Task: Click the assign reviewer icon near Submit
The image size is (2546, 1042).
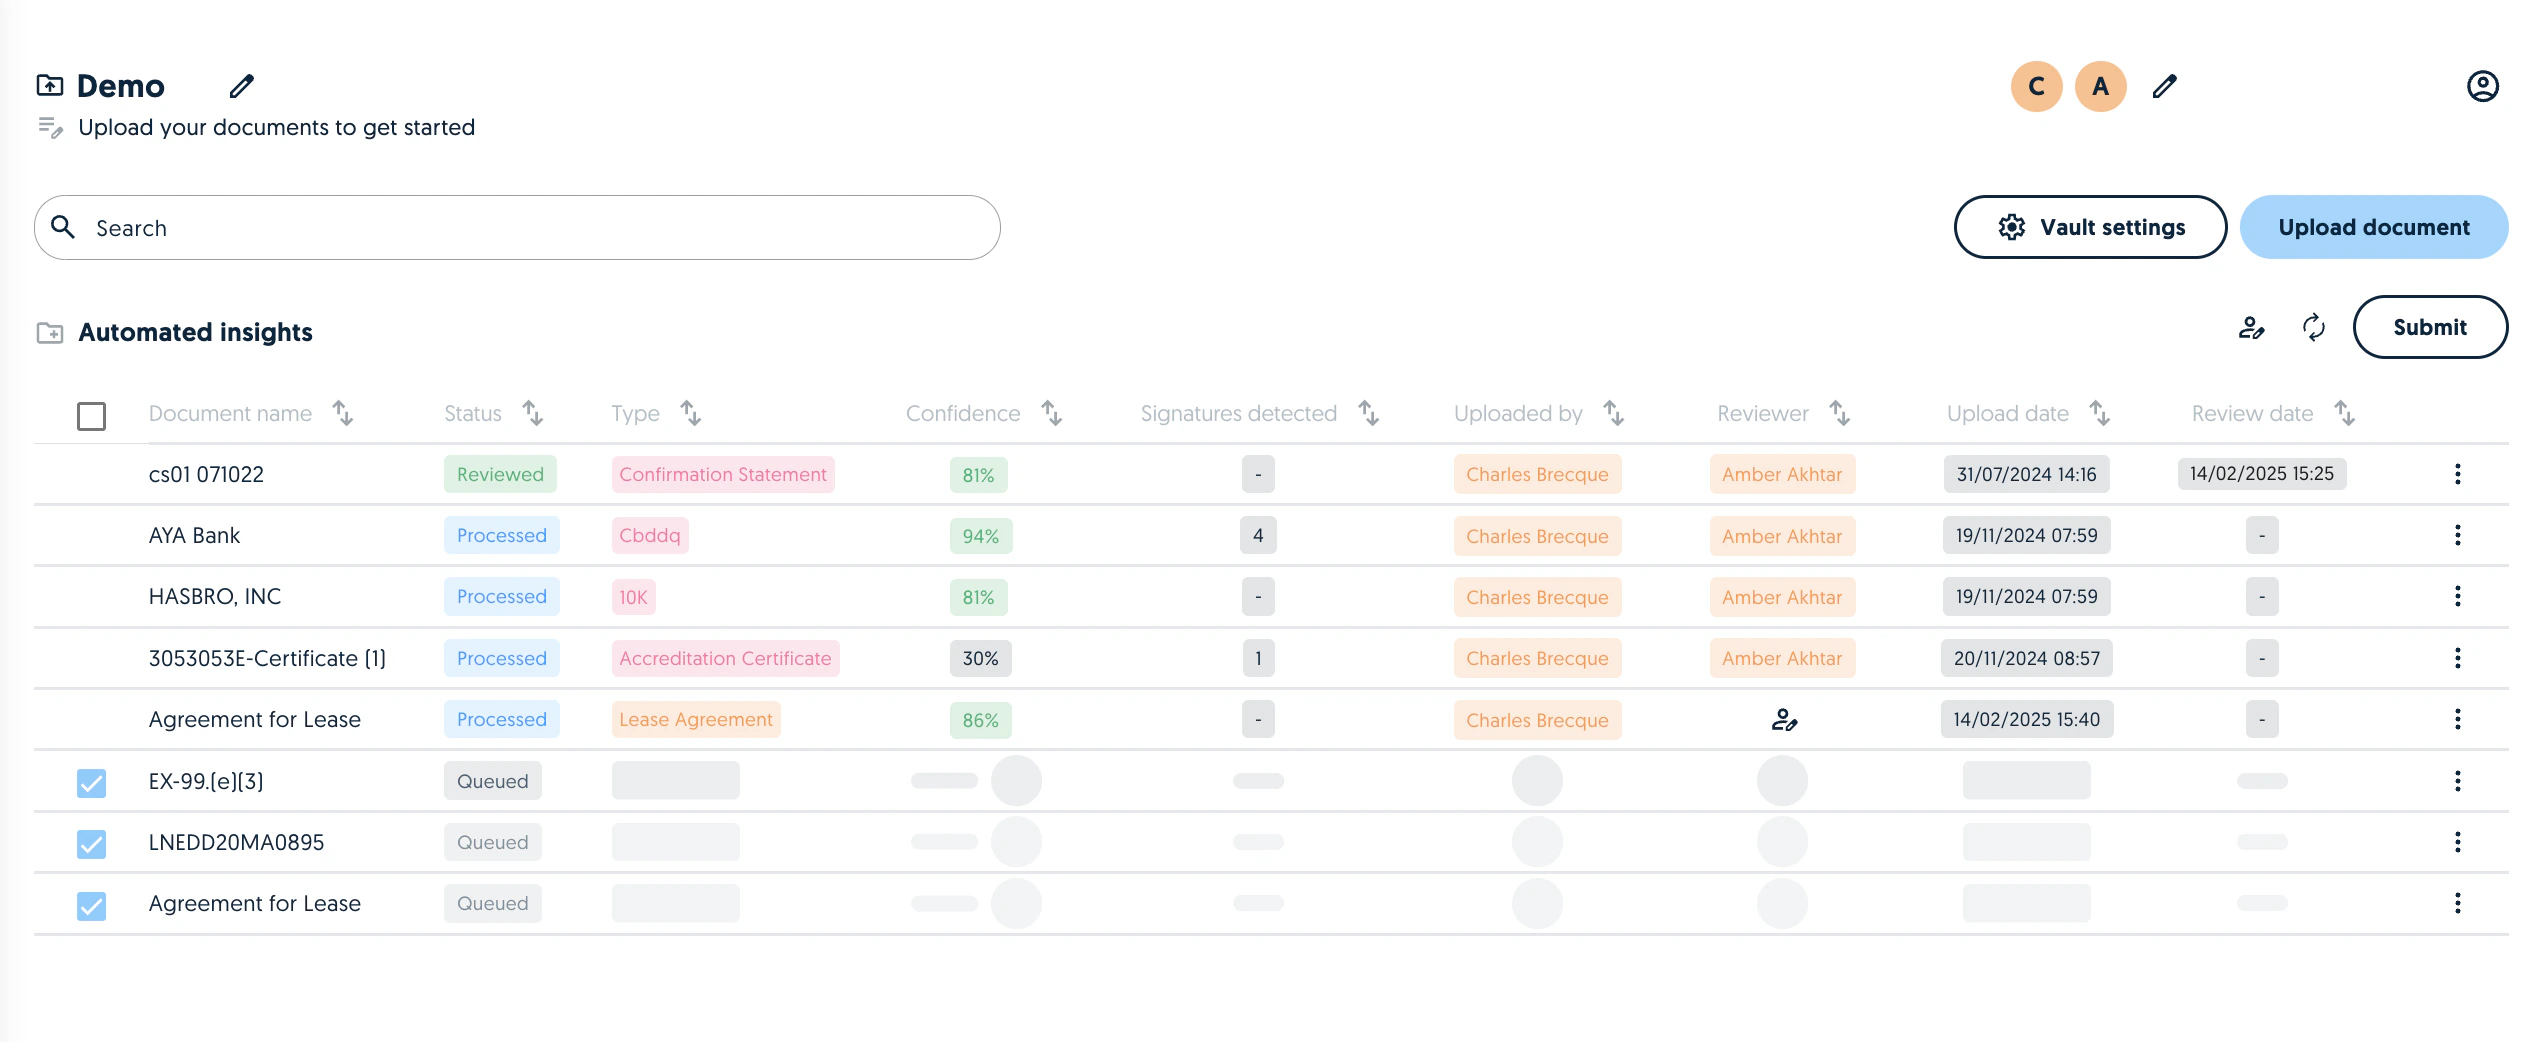Action: click(2252, 327)
